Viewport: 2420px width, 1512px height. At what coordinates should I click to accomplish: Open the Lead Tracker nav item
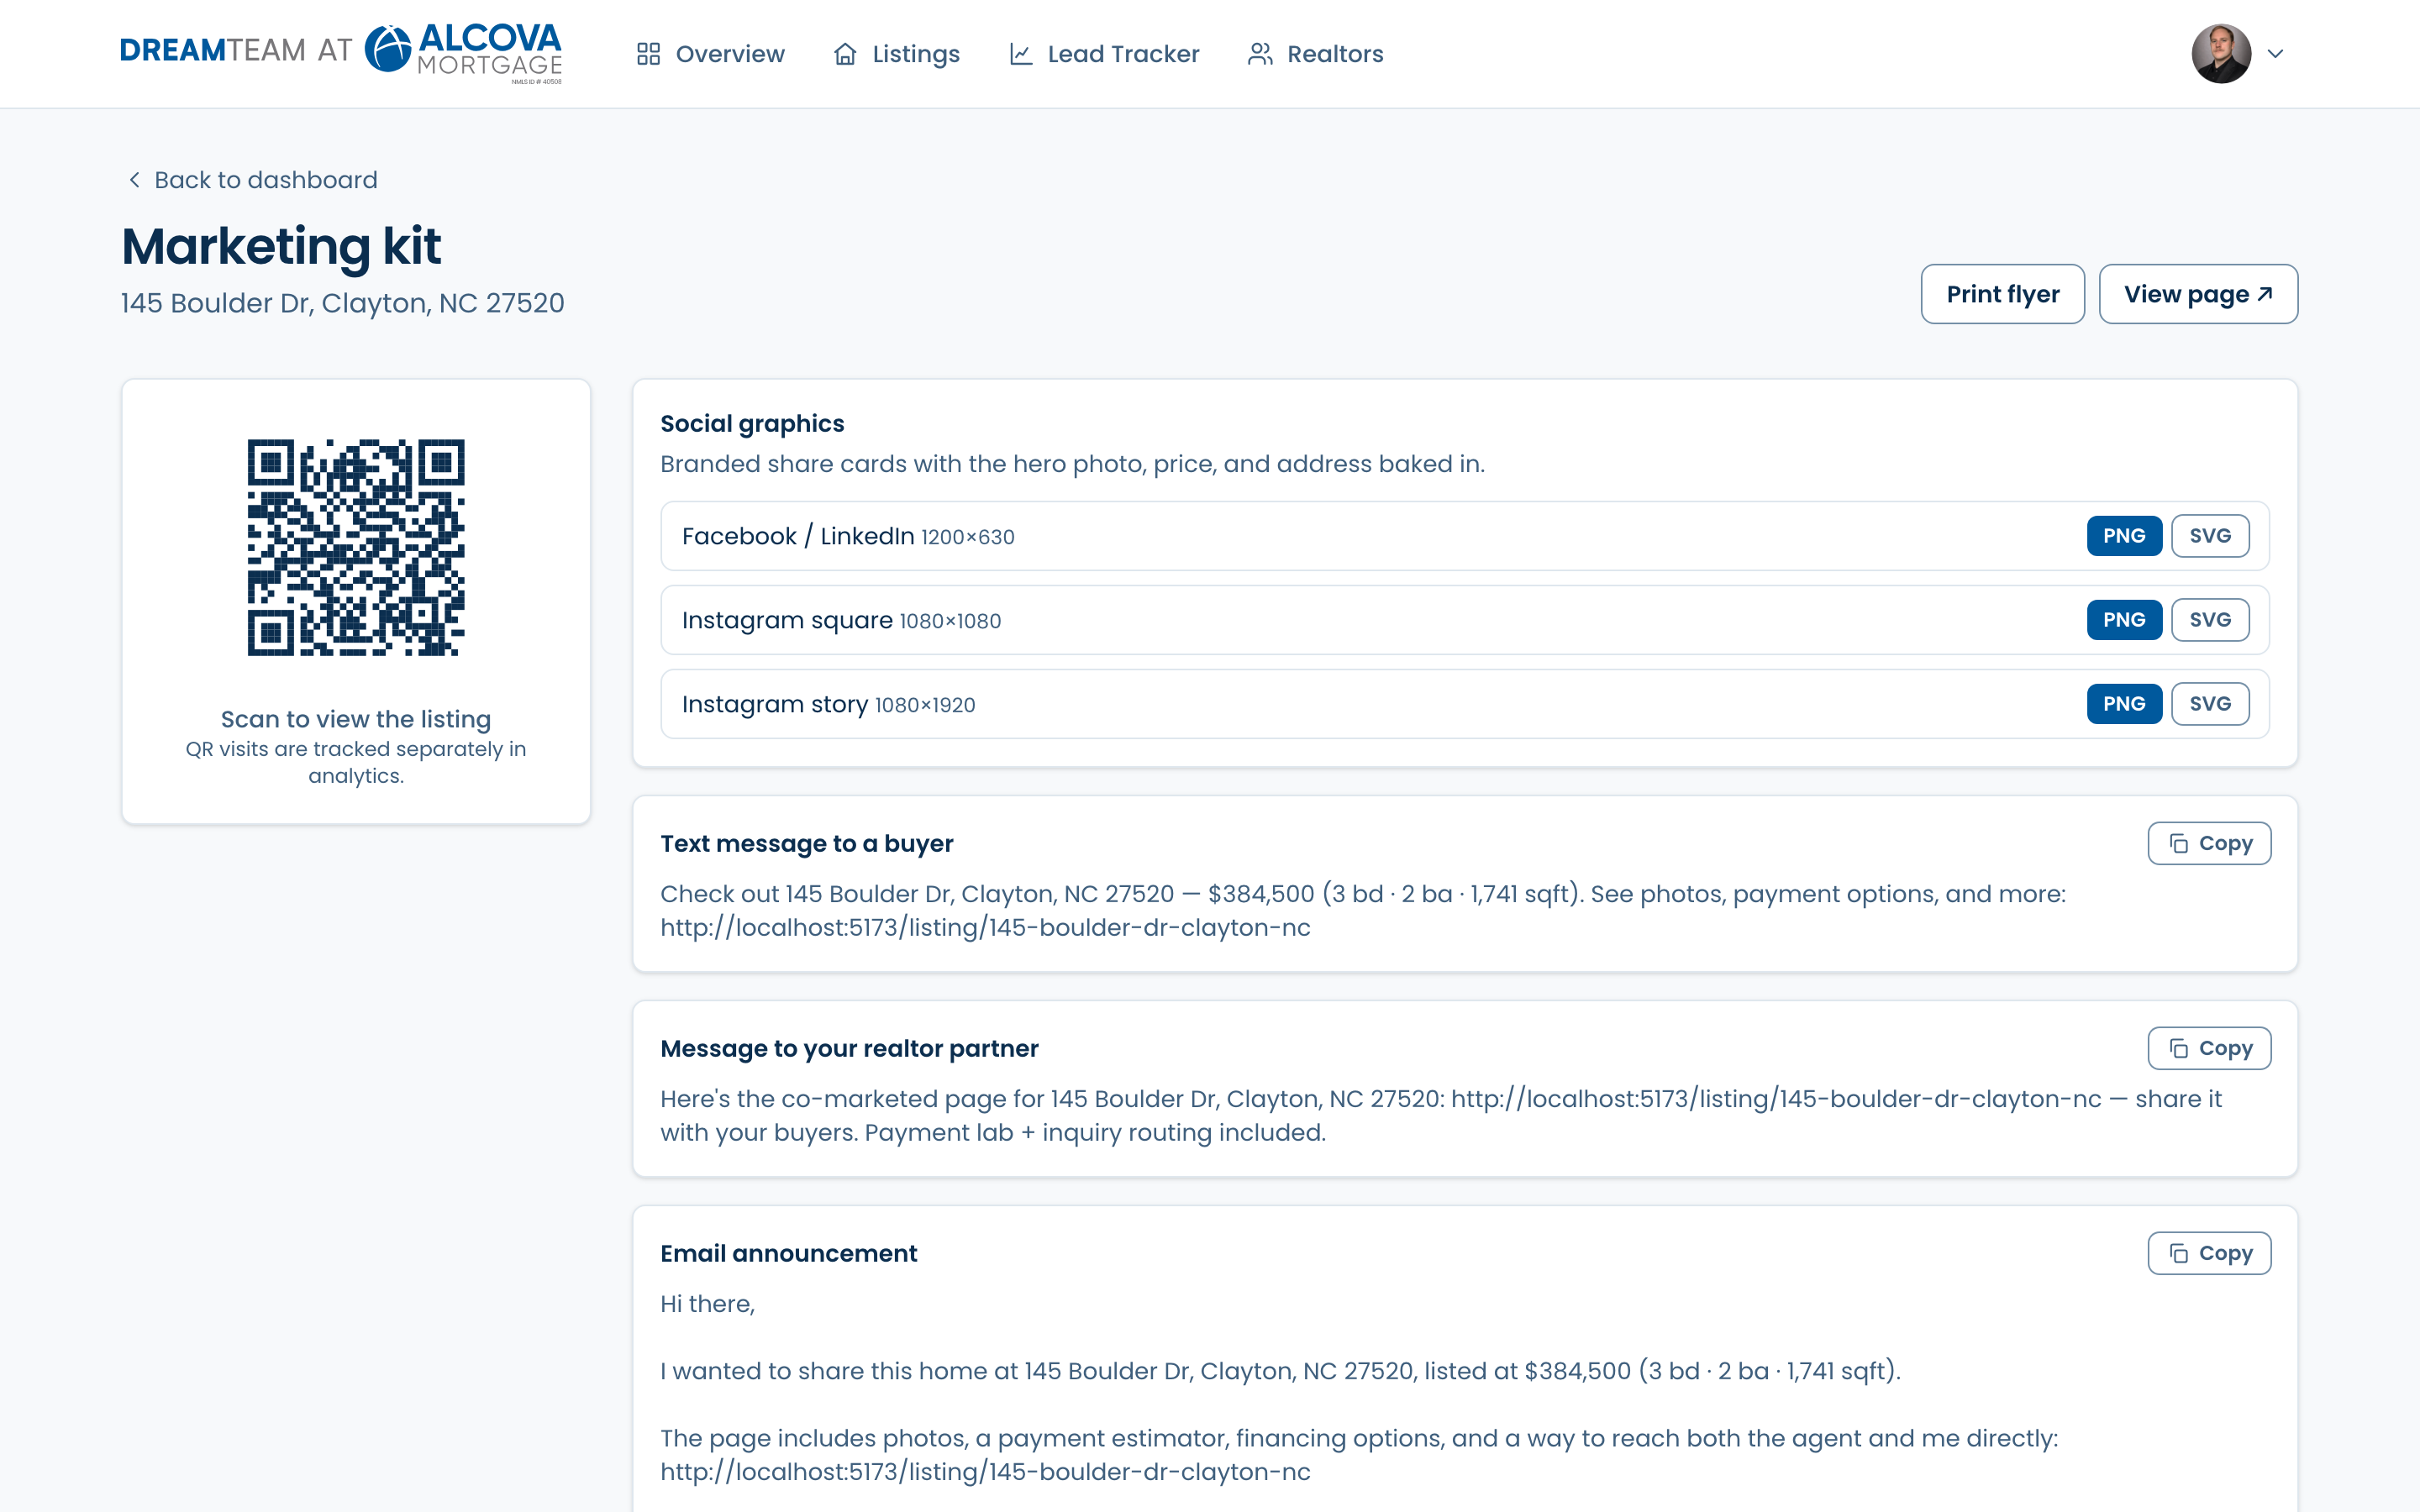point(1103,54)
